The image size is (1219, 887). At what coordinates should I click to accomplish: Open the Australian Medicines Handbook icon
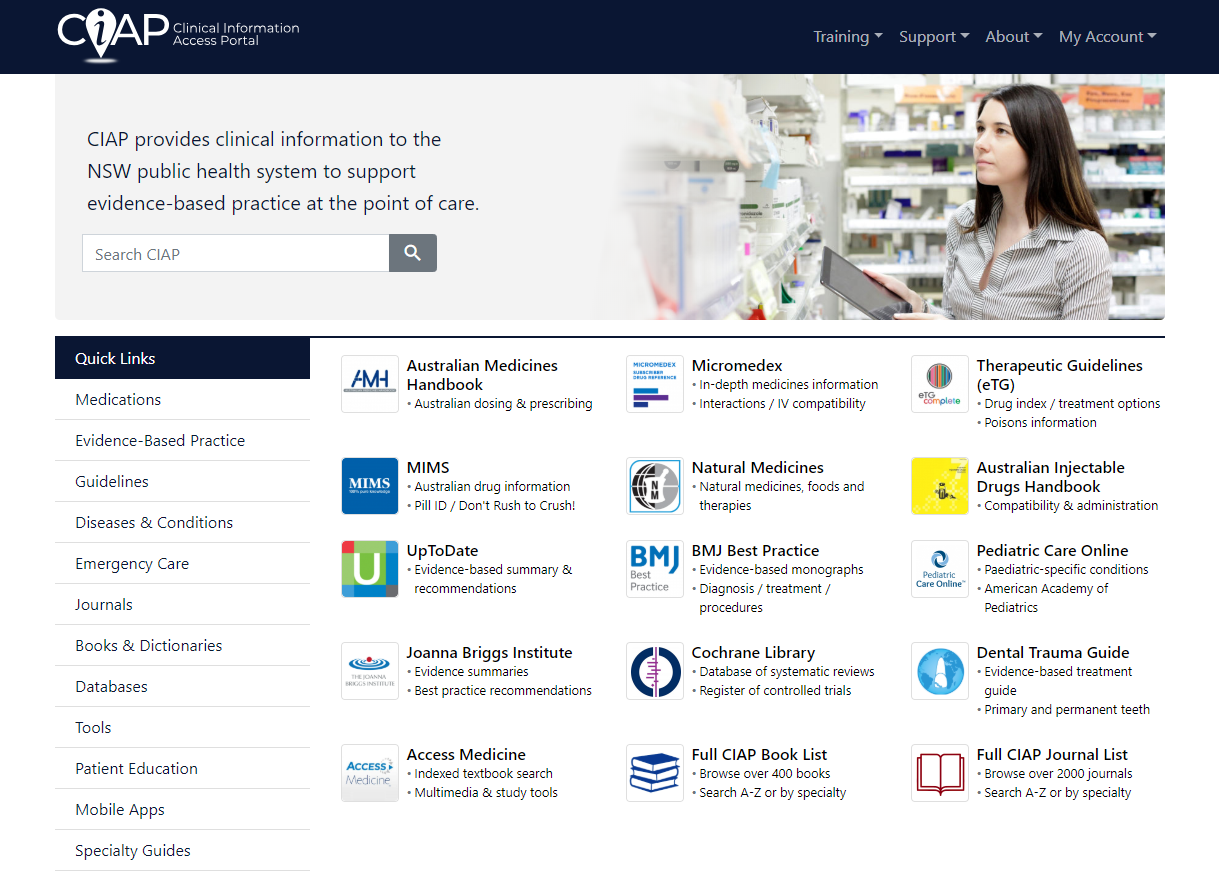tap(369, 384)
